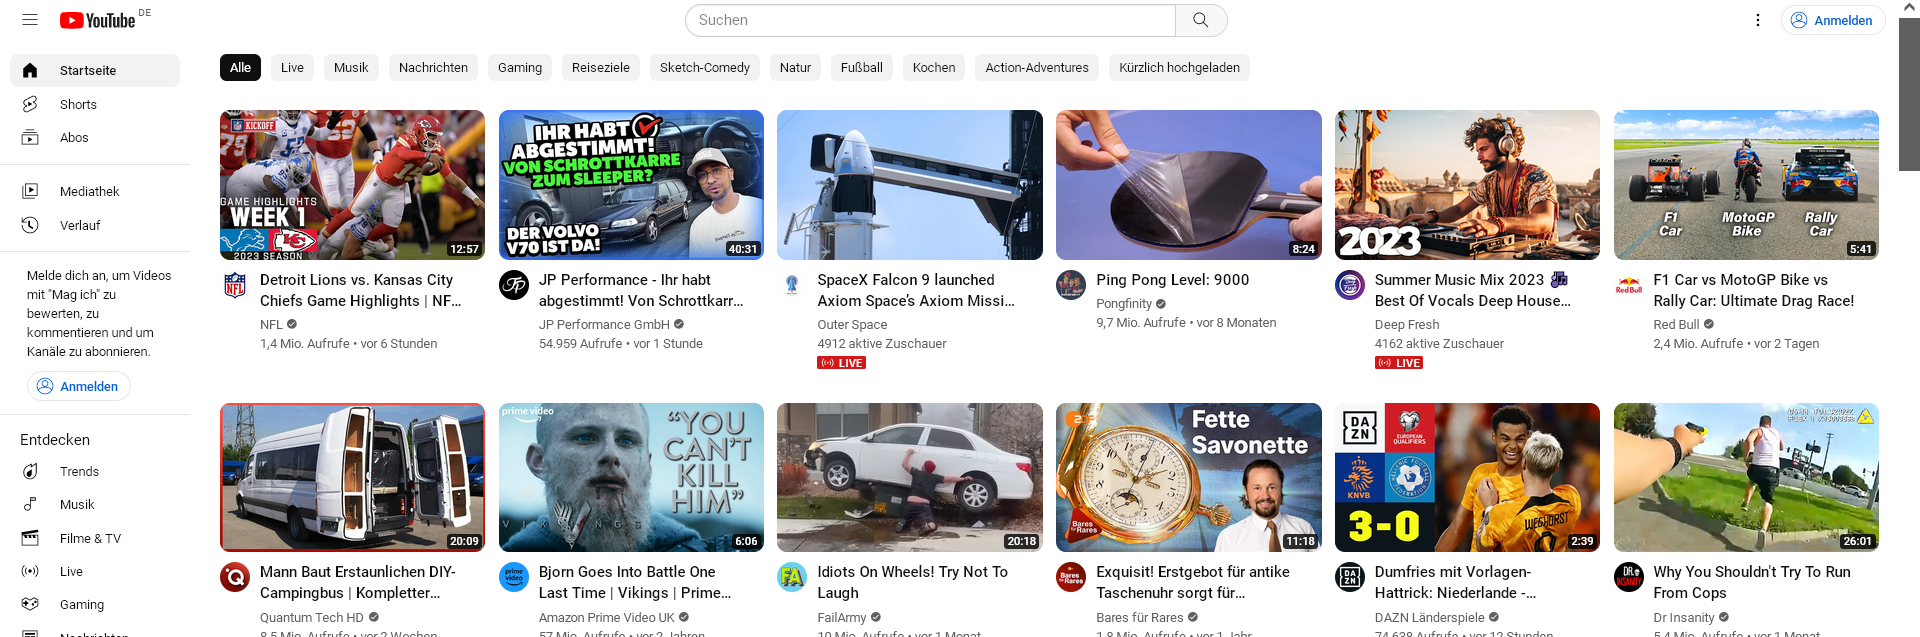The height and width of the screenshot is (637, 1920).
Task: Open Why You Shouldn't Try To Run title
Action: point(1752,582)
